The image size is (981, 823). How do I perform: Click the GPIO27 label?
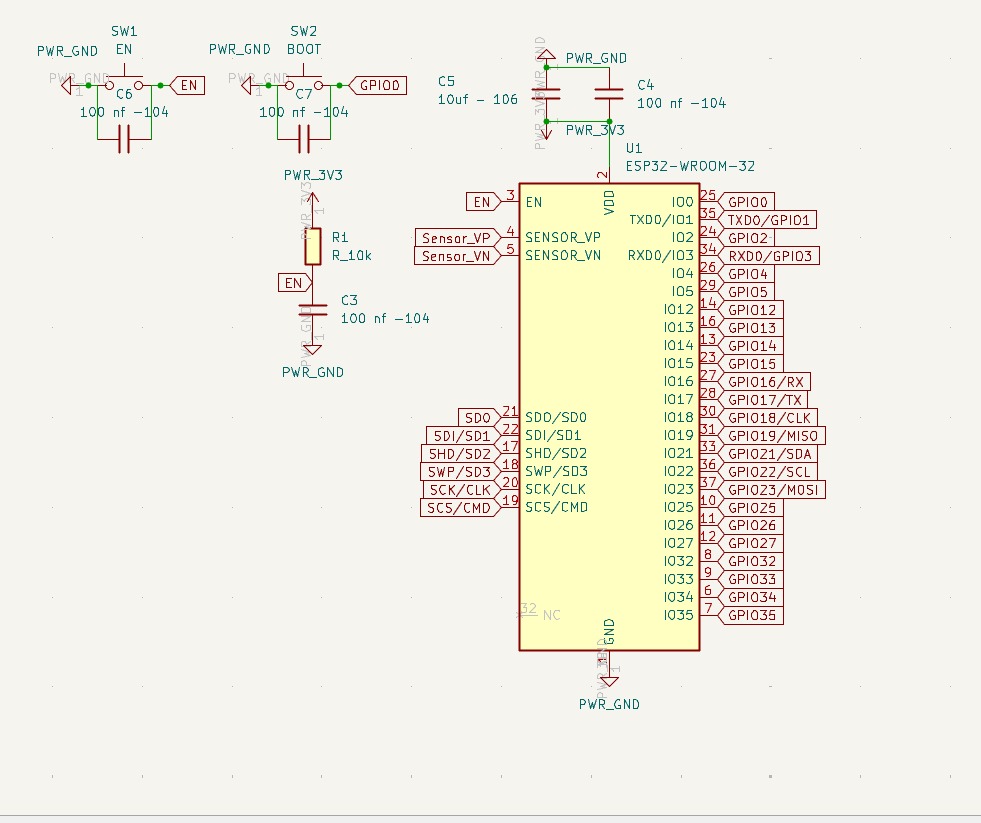pyautogui.click(x=750, y=543)
